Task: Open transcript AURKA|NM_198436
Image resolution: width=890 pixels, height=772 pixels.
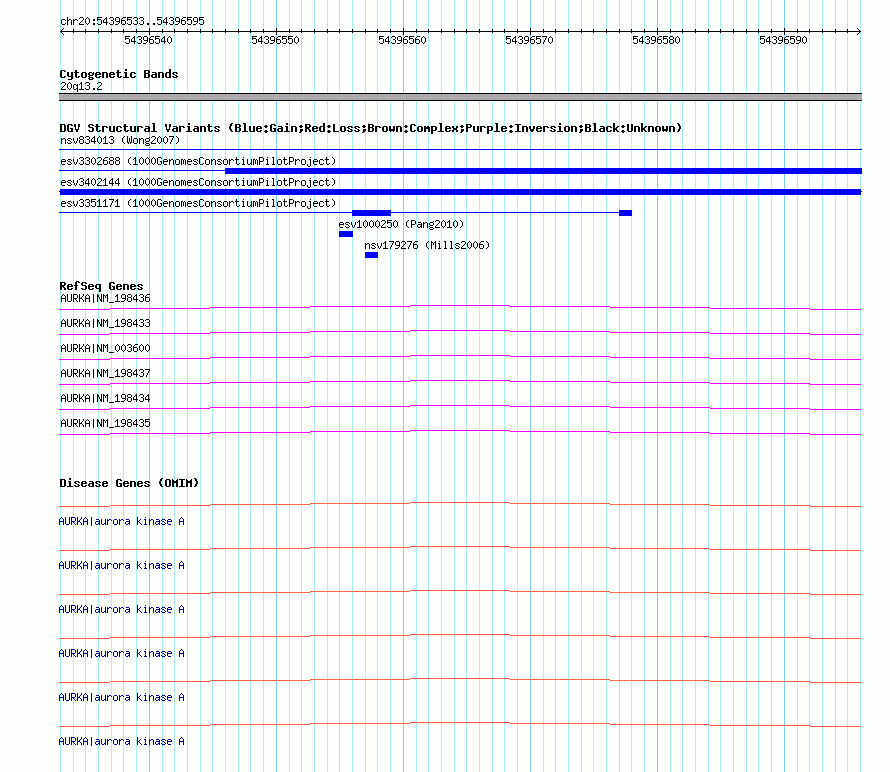Action: tap(105, 299)
